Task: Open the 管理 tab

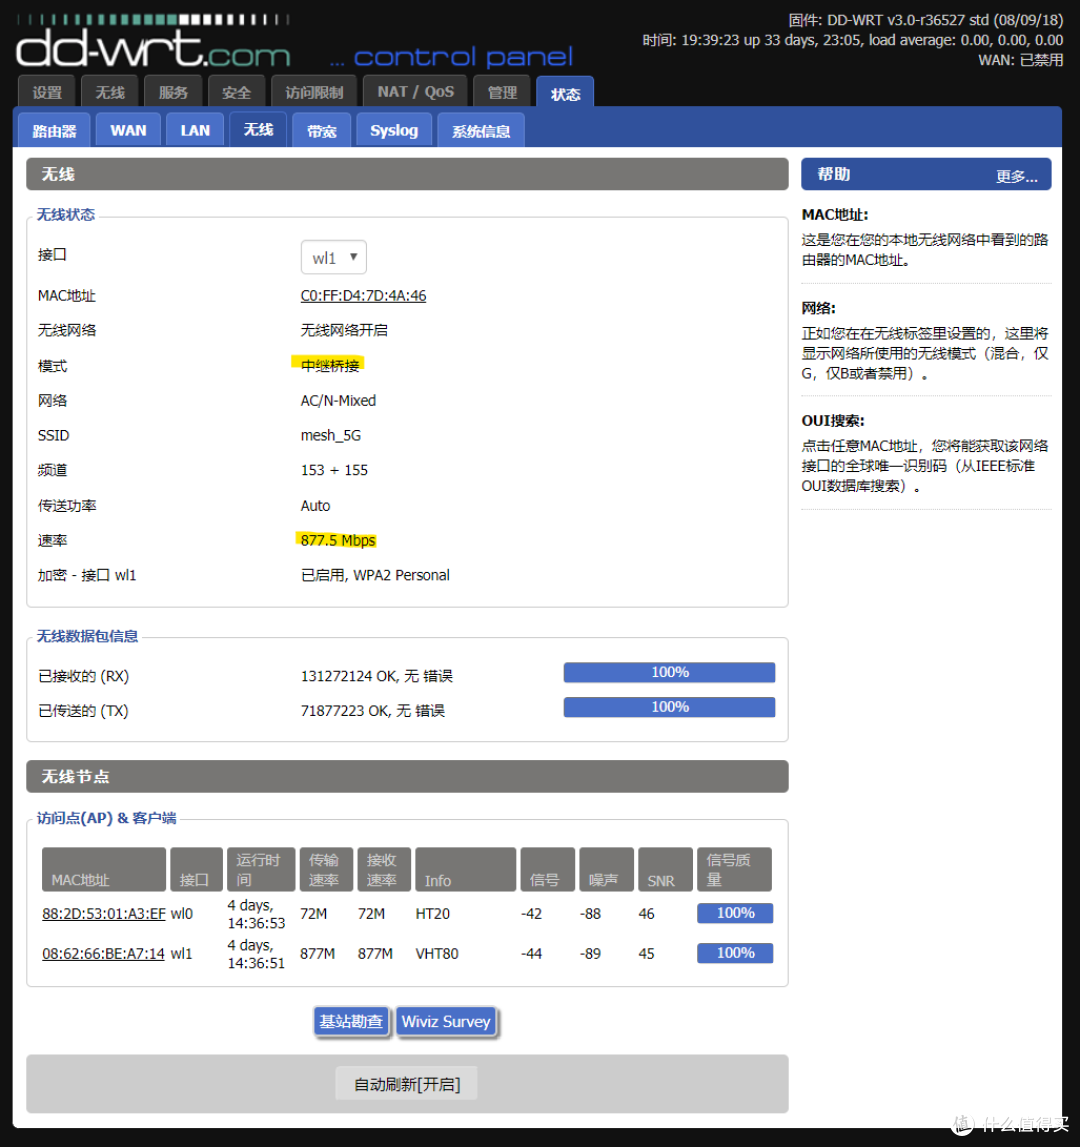Action: pos(502,91)
